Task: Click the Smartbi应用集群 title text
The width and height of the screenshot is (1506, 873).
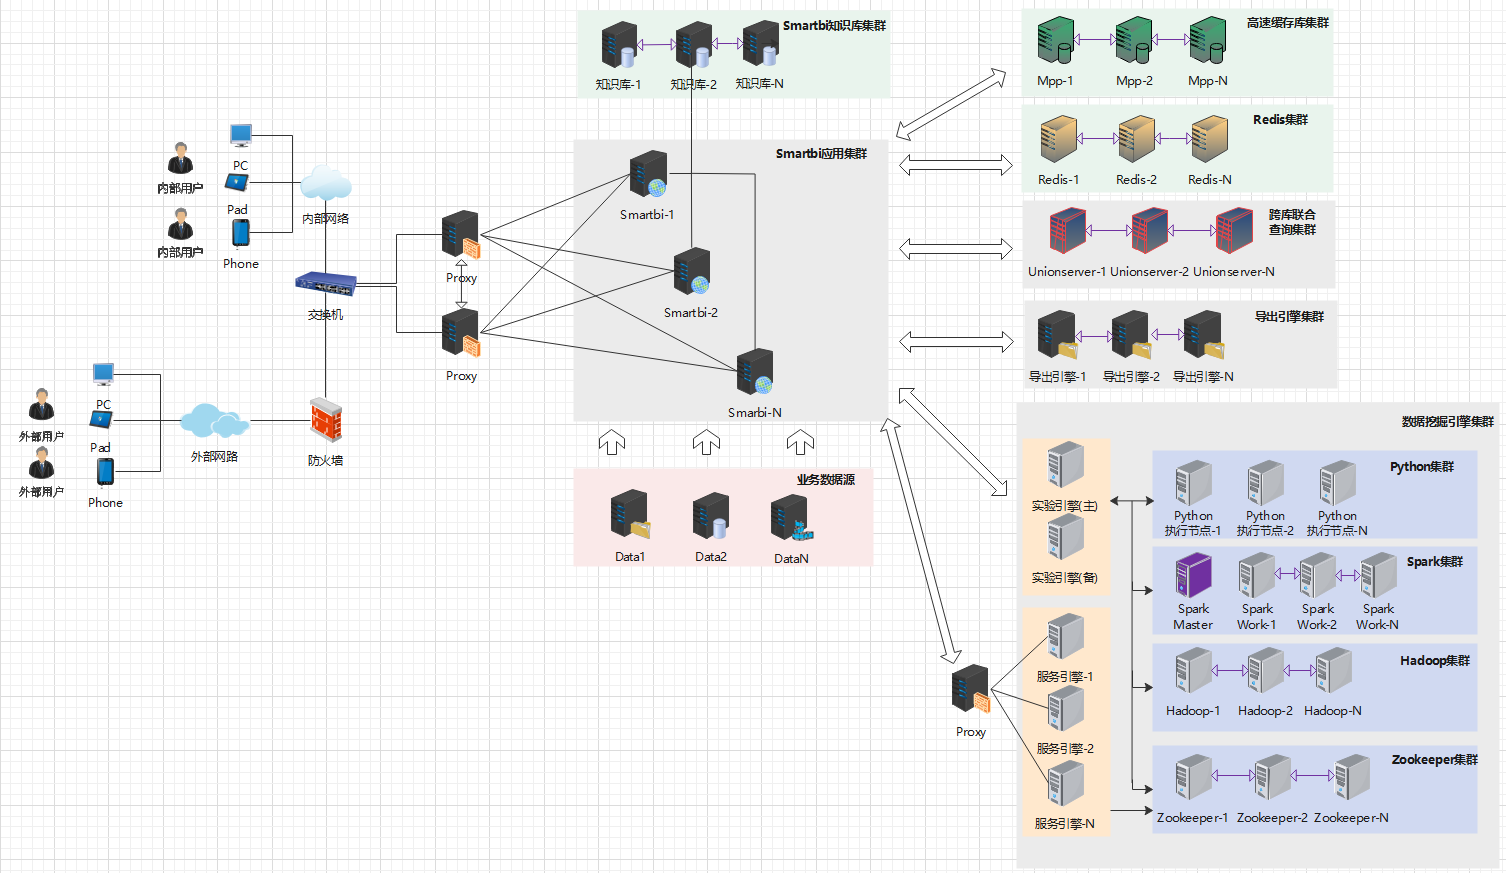Action: (x=821, y=154)
